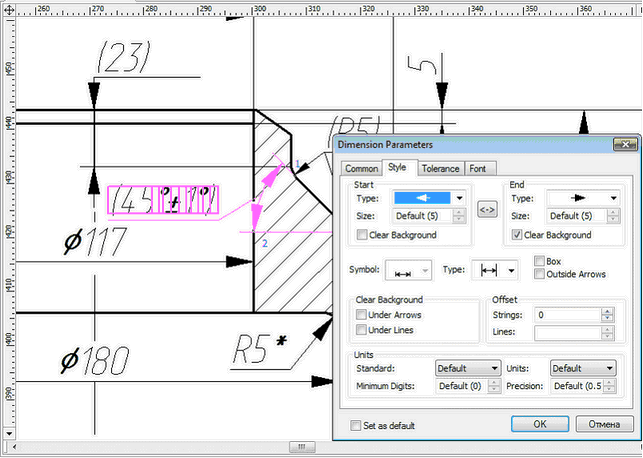Toggle the Outside Arrows checkbox
643x458 pixels.
pyautogui.click(x=540, y=274)
